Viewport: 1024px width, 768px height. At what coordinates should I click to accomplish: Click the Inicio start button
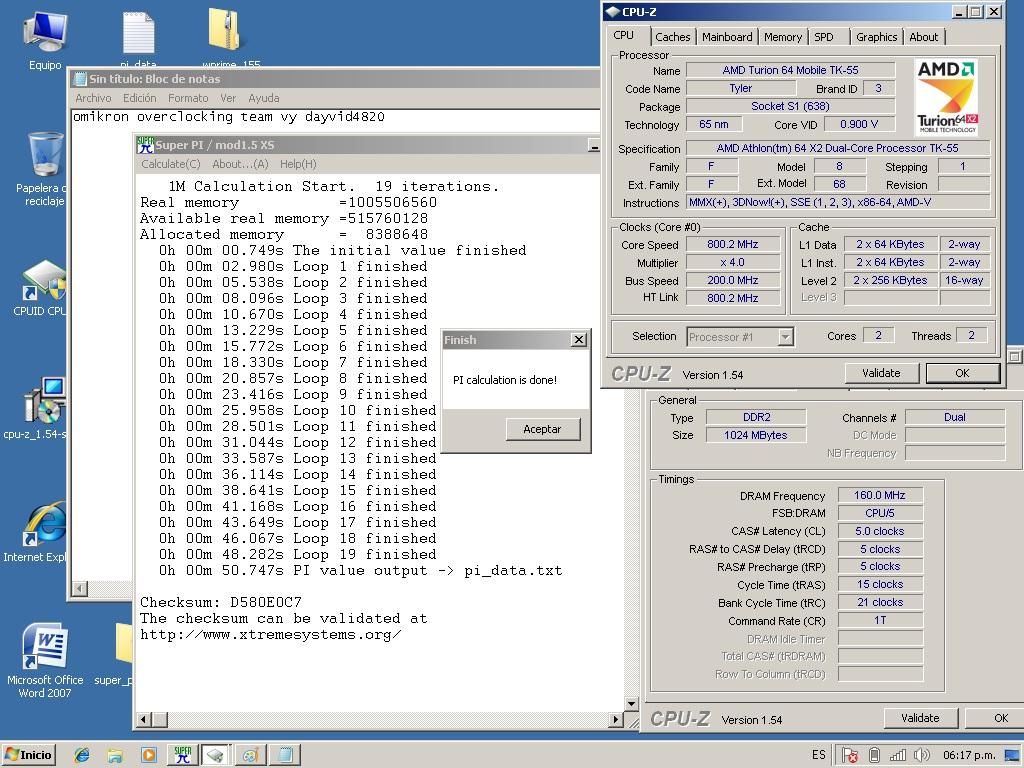tap(28, 755)
